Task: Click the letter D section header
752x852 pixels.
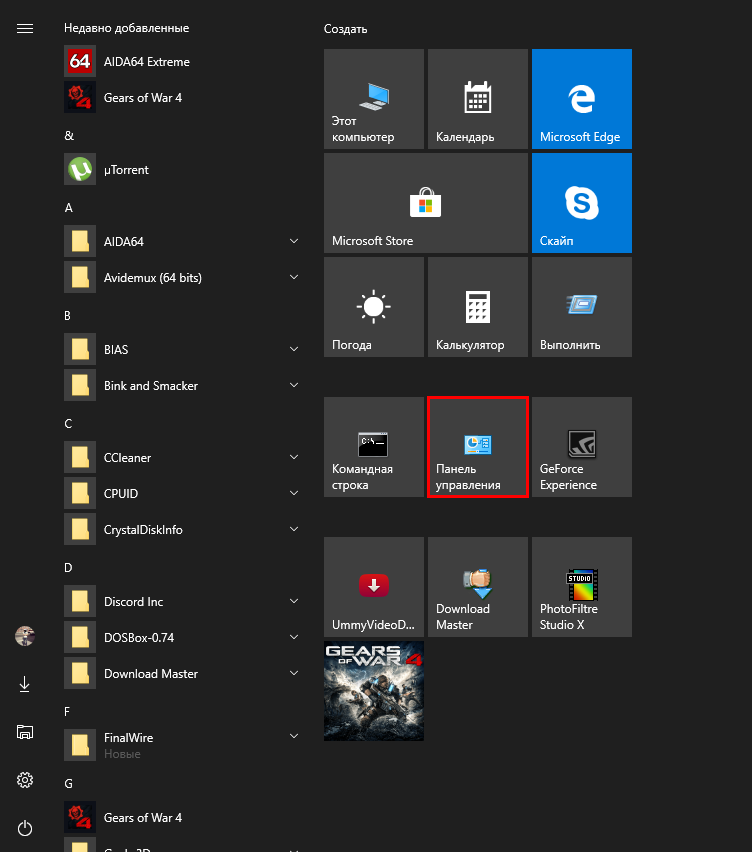Action: coord(68,568)
